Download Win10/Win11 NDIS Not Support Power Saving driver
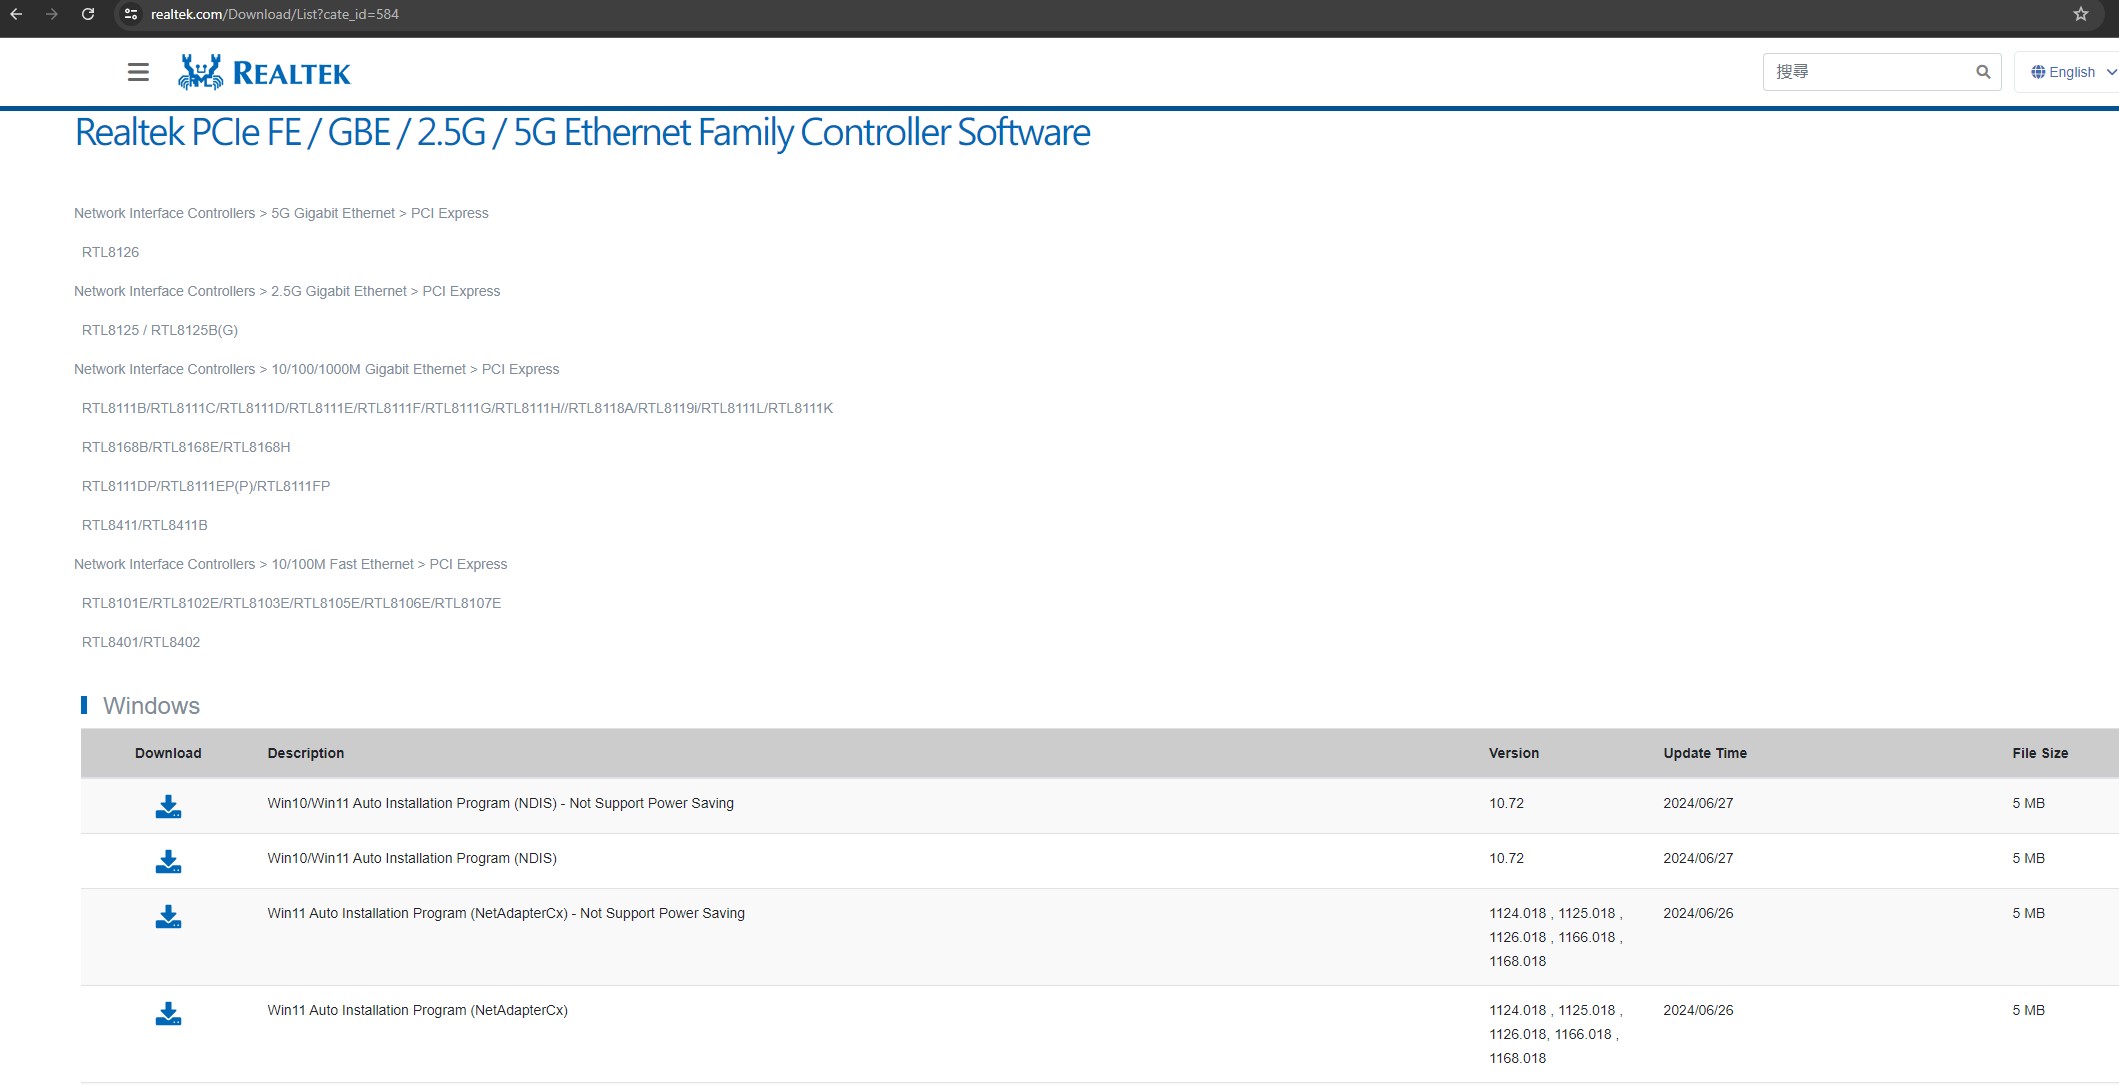The width and height of the screenshot is (2119, 1085). (x=168, y=807)
